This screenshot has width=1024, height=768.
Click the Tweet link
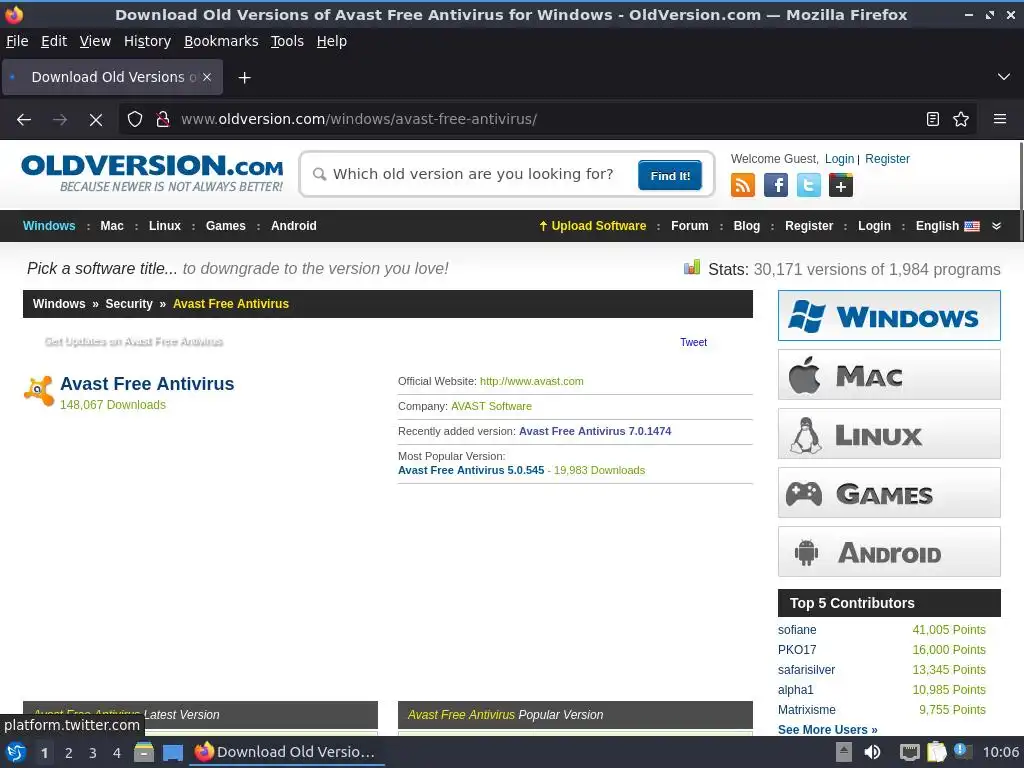tap(694, 342)
